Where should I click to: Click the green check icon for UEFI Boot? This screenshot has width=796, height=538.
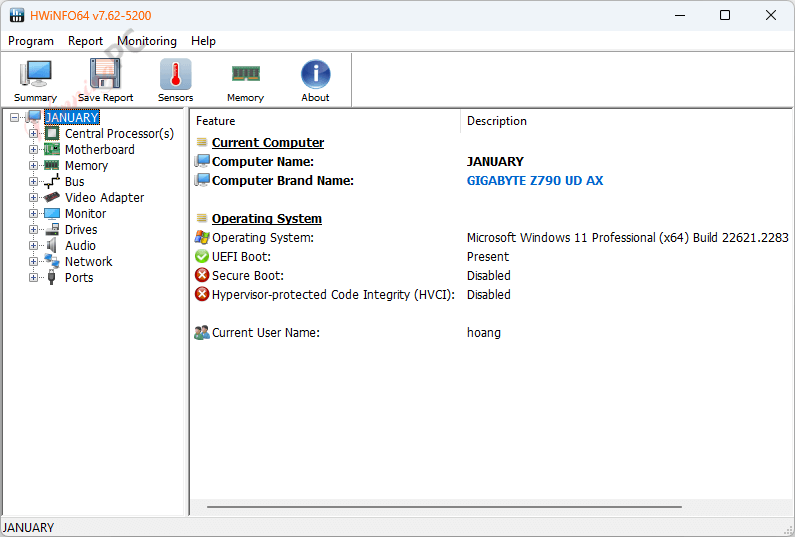point(202,256)
